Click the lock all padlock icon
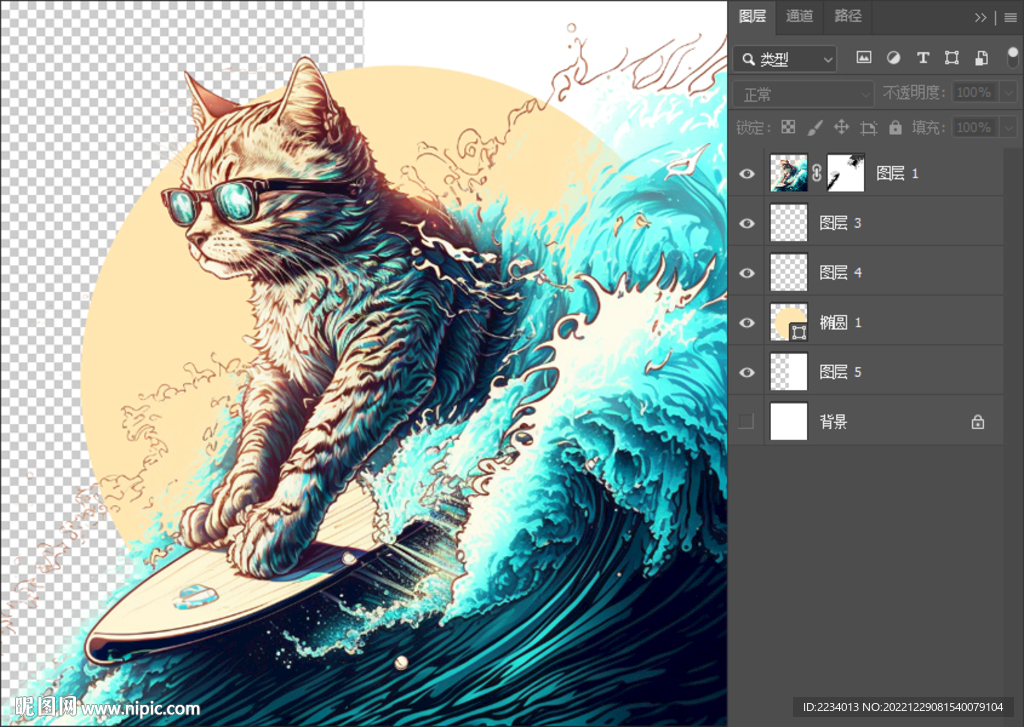Image resolution: width=1024 pixels, height=727 pixels. [x=895, y=127]
